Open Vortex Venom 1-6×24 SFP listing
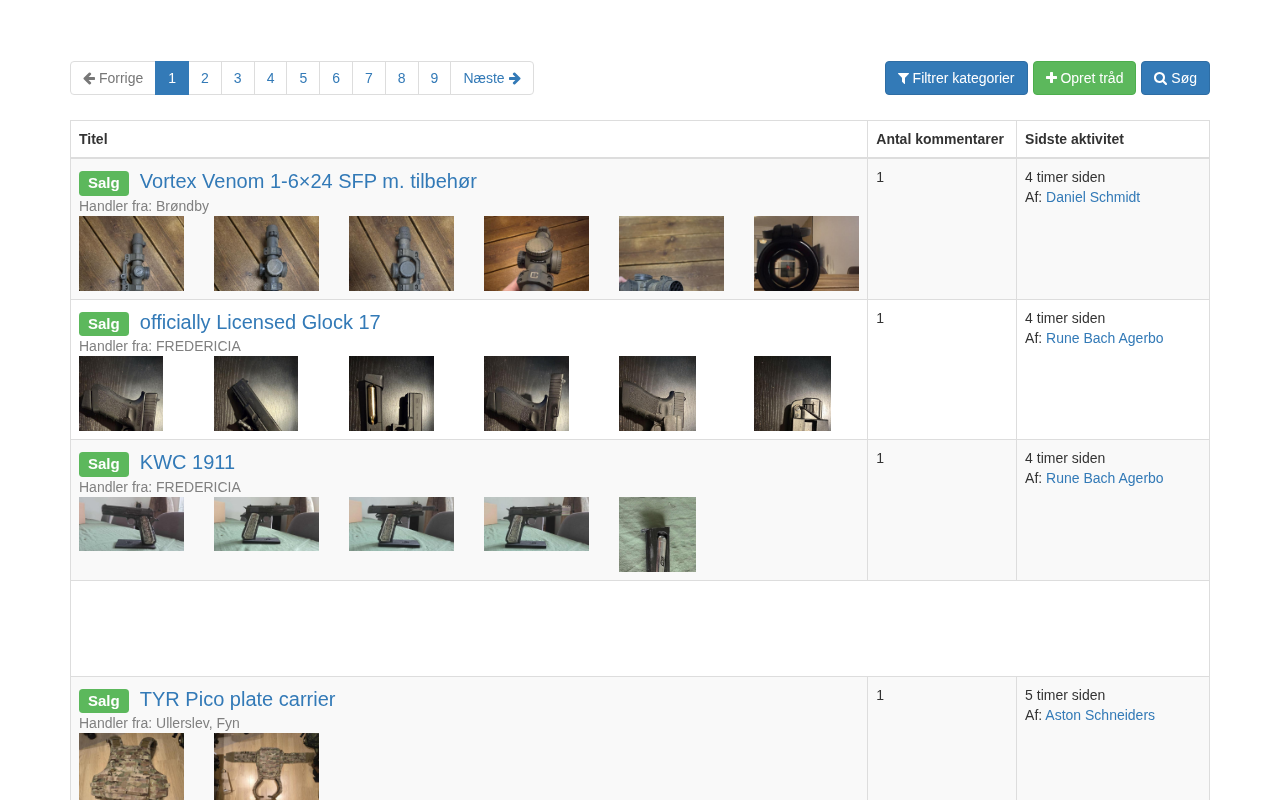Screen dimensions: 1280x800 pyautogui.click(x=308, y=181)
